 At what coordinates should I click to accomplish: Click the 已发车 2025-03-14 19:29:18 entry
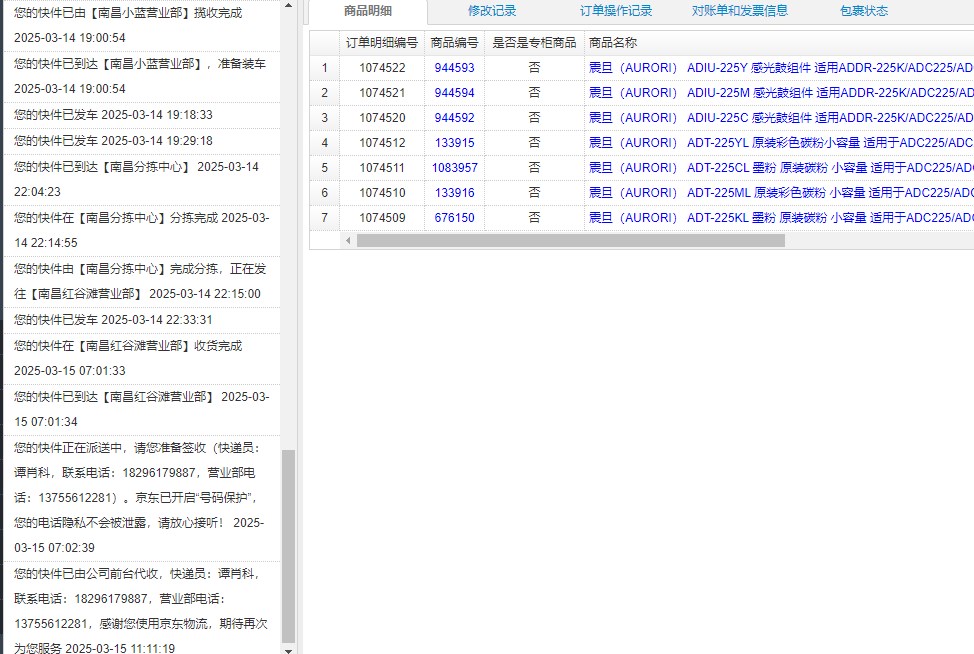click(x=142, y=141)
